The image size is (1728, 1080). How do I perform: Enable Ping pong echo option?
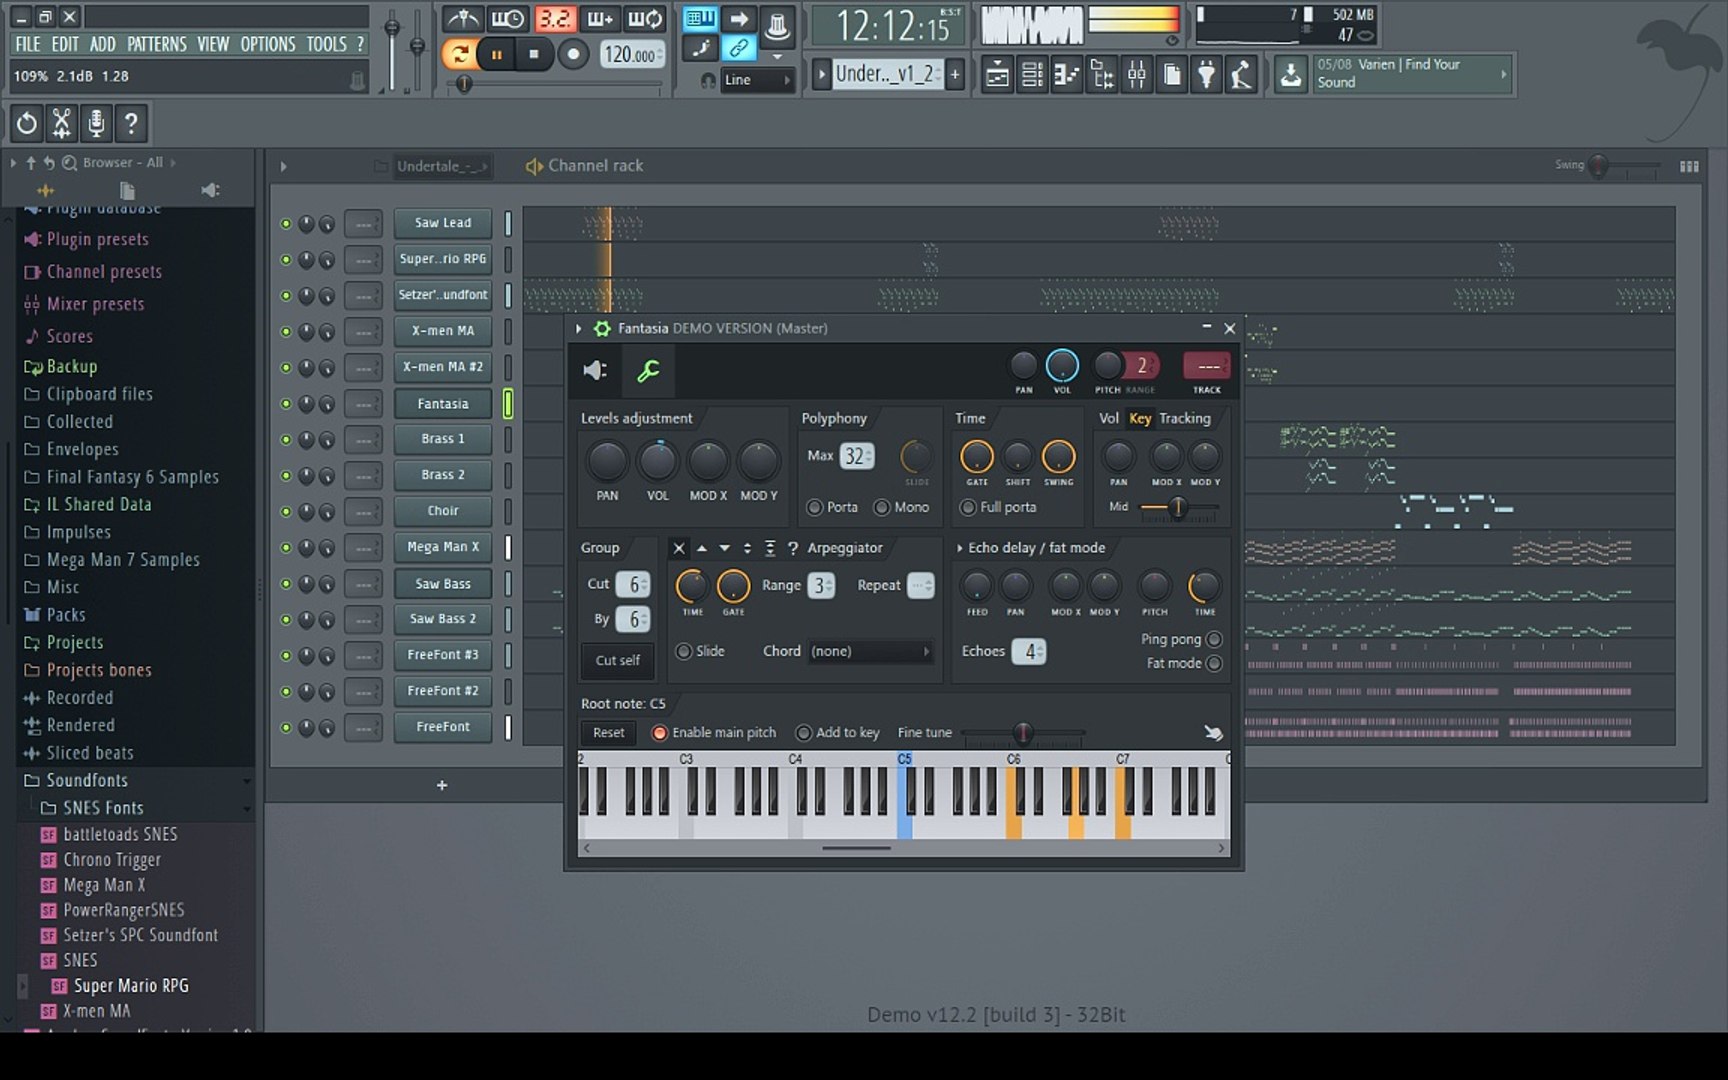pyautogui.click(x=1214, y=640)
